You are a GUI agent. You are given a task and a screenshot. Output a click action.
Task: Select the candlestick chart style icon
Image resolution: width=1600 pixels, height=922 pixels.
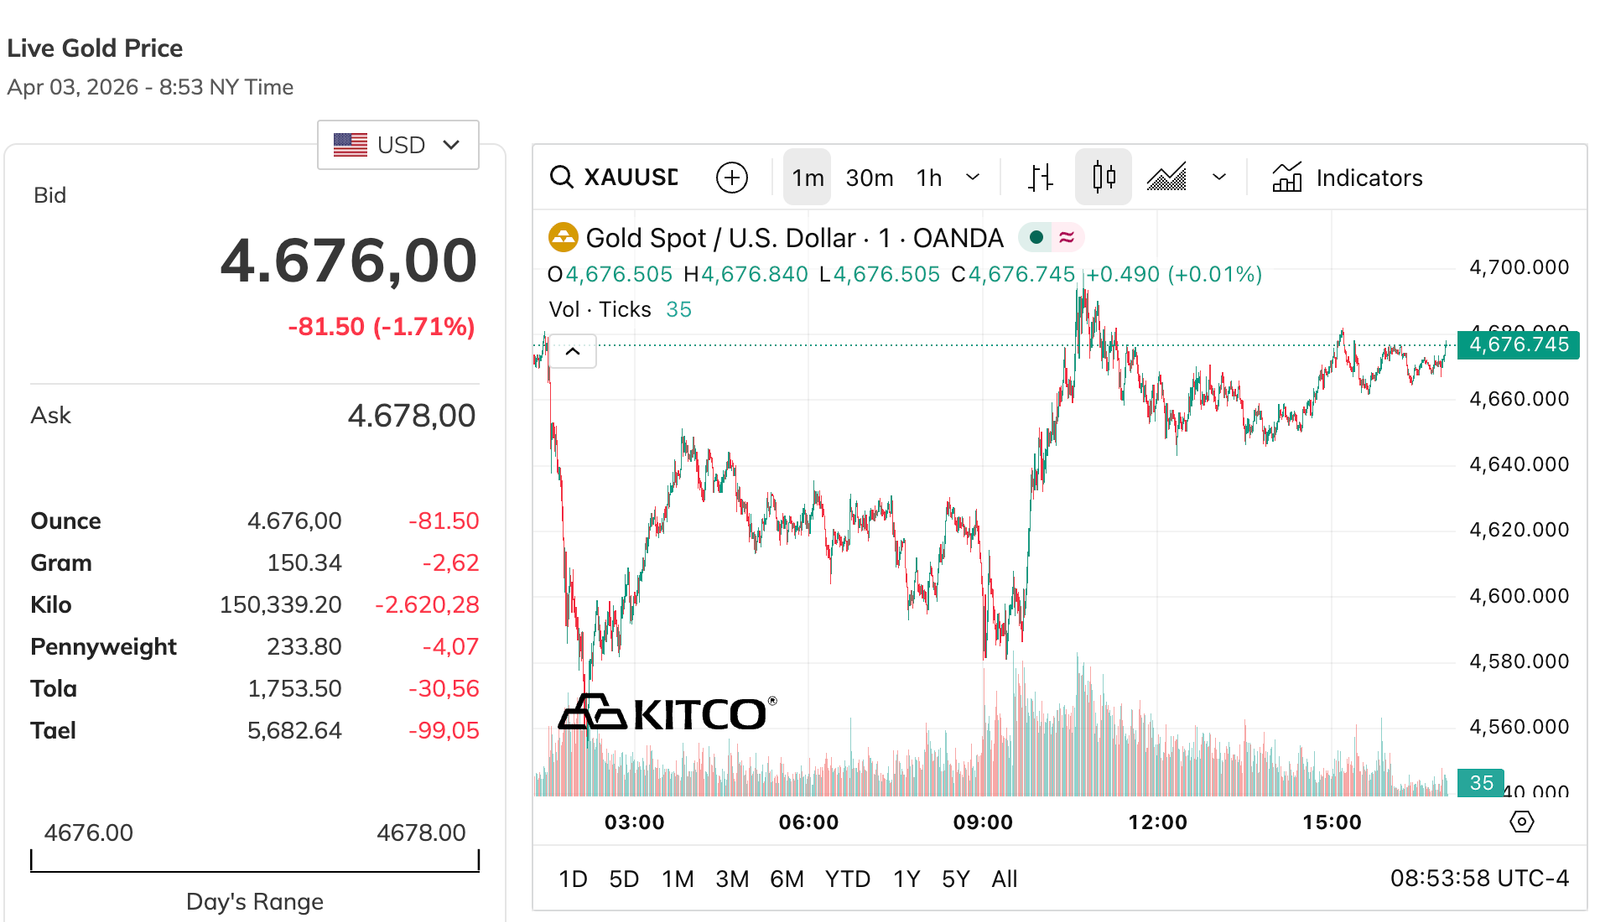click(x=1103, y=178)
